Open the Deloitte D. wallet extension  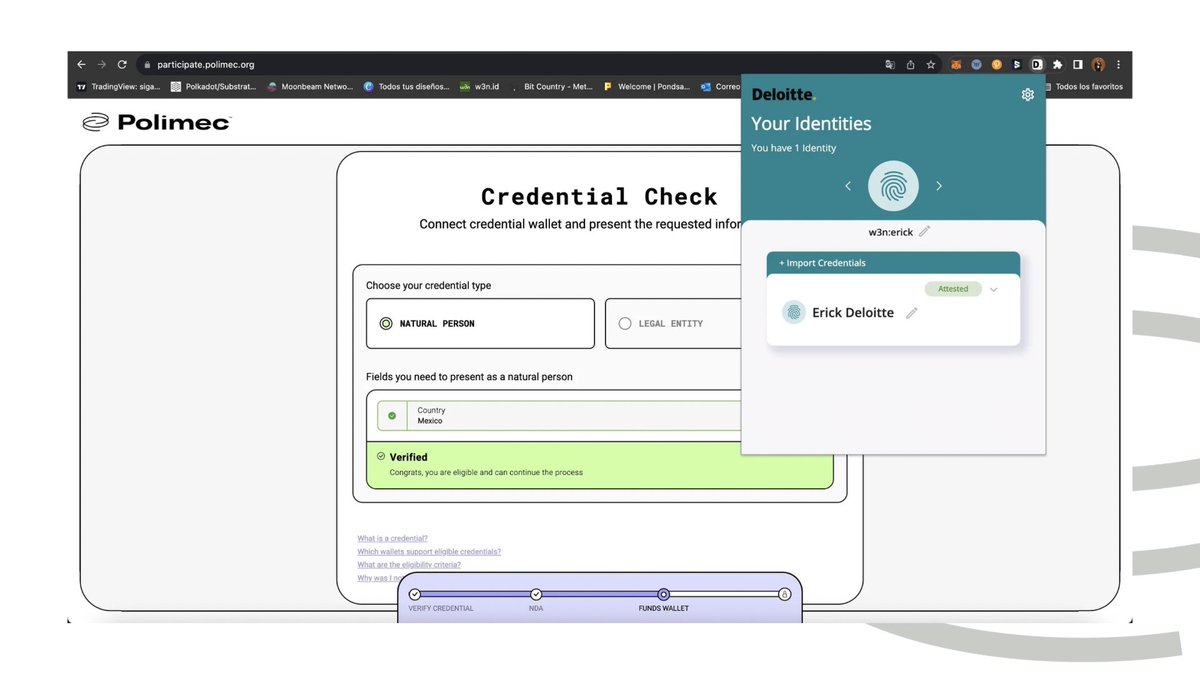(1037, 64)
